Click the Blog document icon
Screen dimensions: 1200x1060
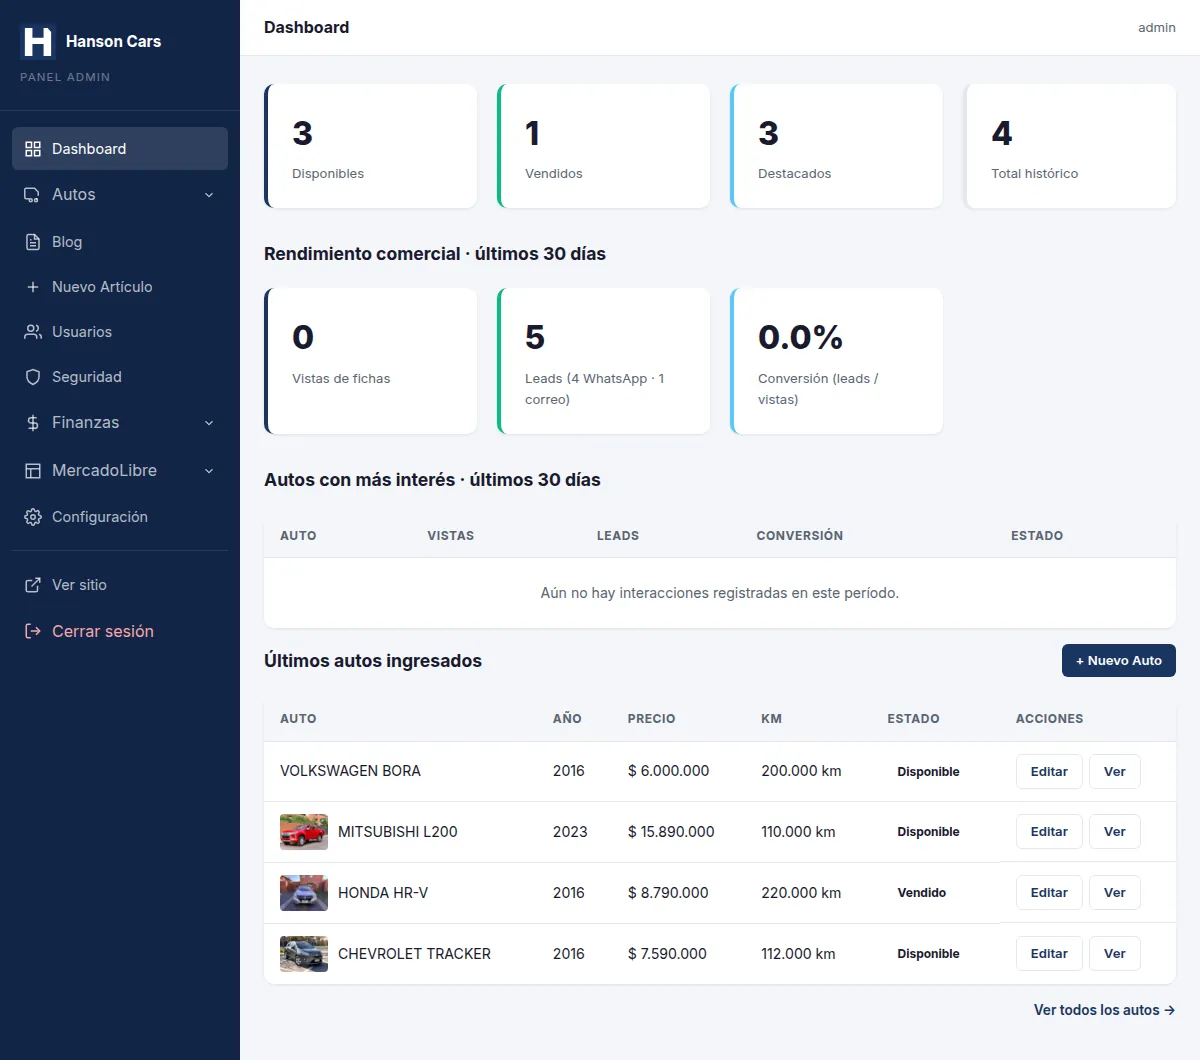click(x=33, y=242)
